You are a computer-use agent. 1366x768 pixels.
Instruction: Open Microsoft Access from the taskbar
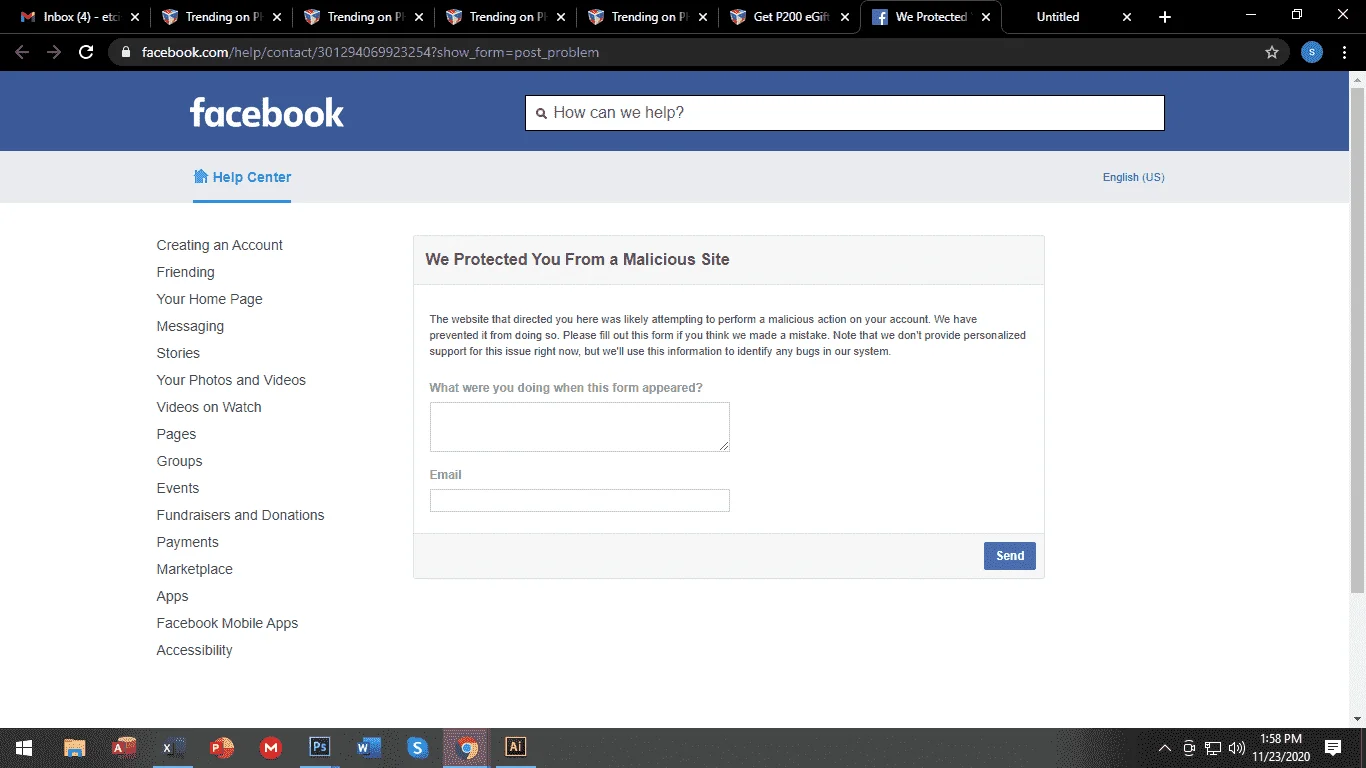(x=124, y=747)
